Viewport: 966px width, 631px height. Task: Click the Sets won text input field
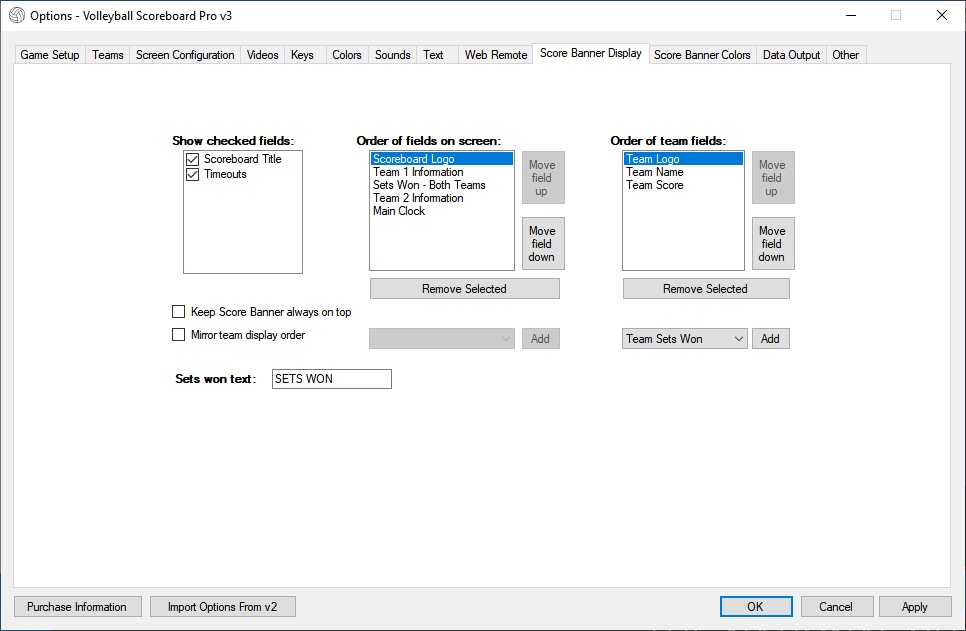tap(331, 379)
